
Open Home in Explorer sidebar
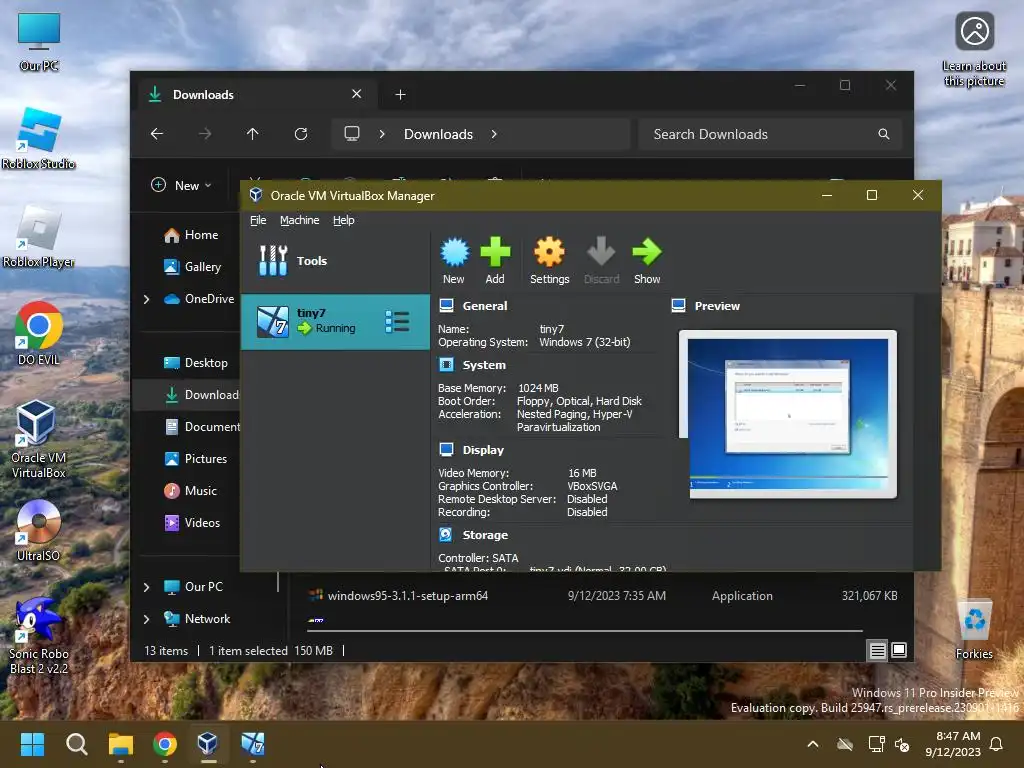coord(192,234)
